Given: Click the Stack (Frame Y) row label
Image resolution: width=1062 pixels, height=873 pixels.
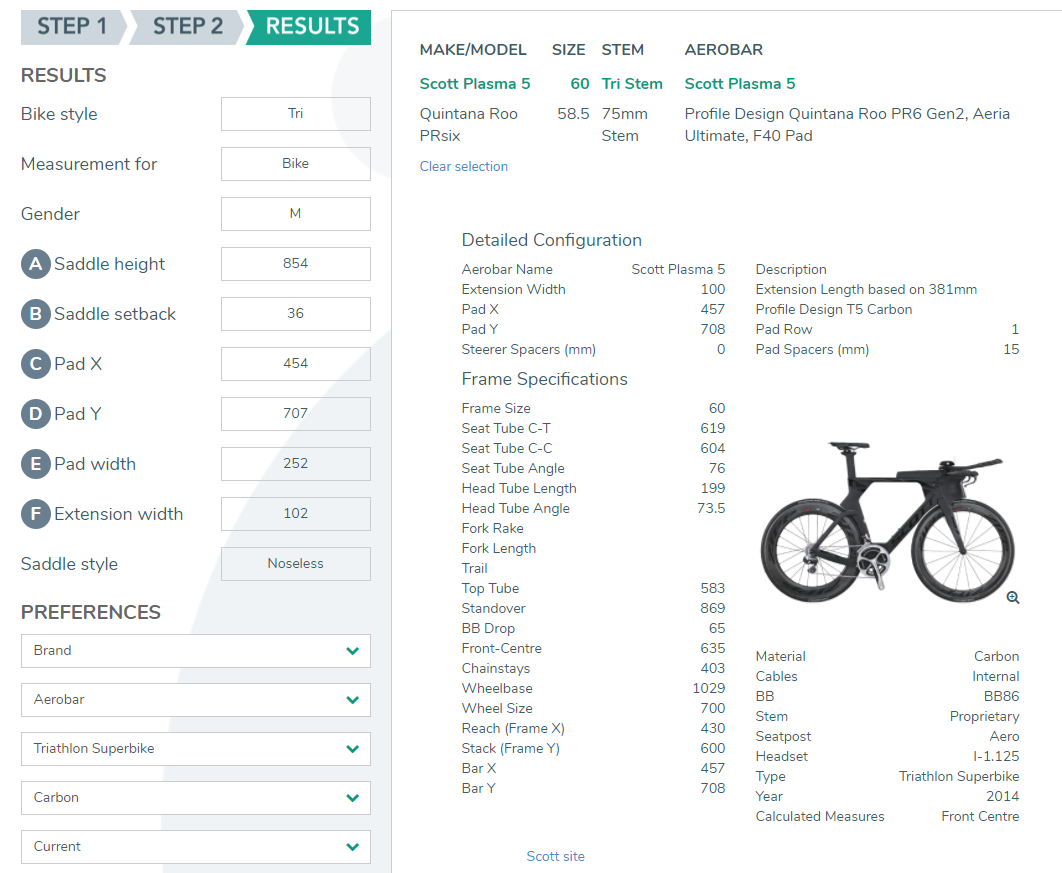Looking at the screenshot, I should coord(511,748).
